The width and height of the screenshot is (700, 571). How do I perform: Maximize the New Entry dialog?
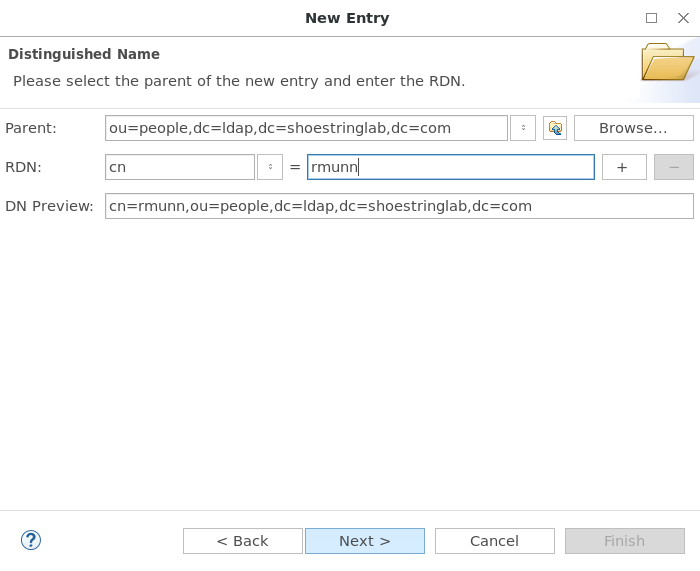(651, 18)
